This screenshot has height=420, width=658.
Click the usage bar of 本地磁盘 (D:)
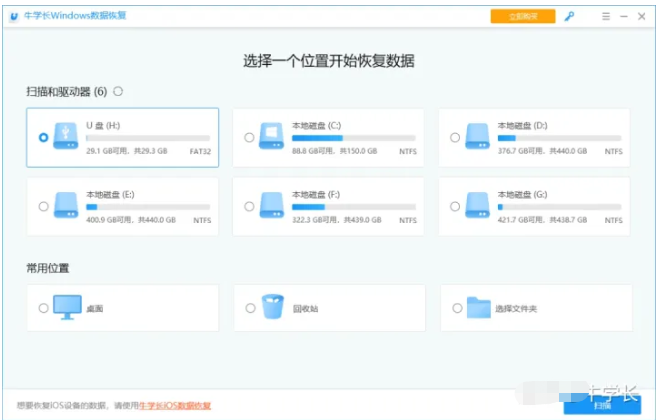click(x=560, y=137)
